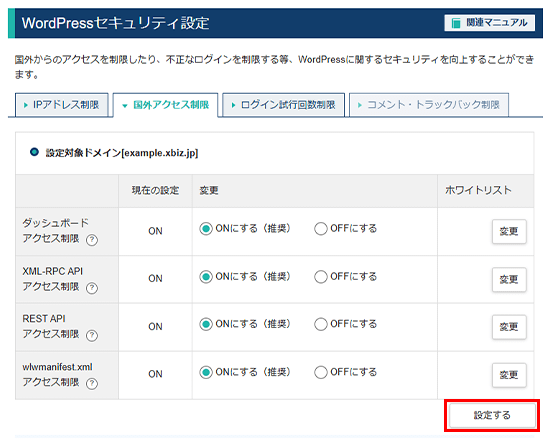Click 変更 whitelist button for REST API row
Screen dimensions: 550x440
pos(509,327)
